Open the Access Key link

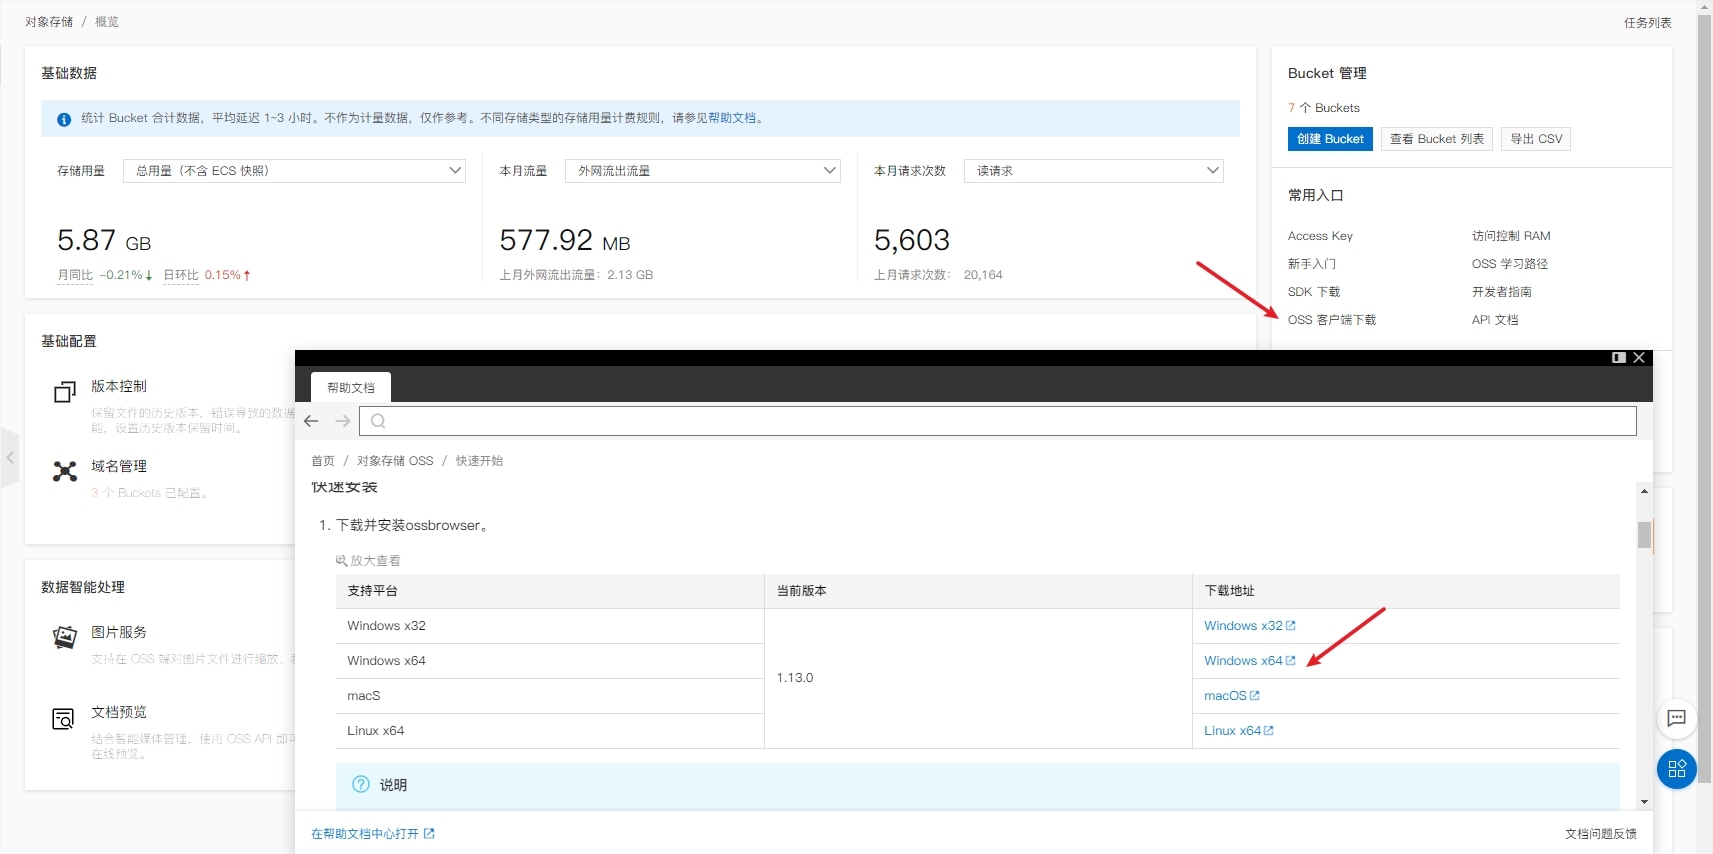[1320, 236]
